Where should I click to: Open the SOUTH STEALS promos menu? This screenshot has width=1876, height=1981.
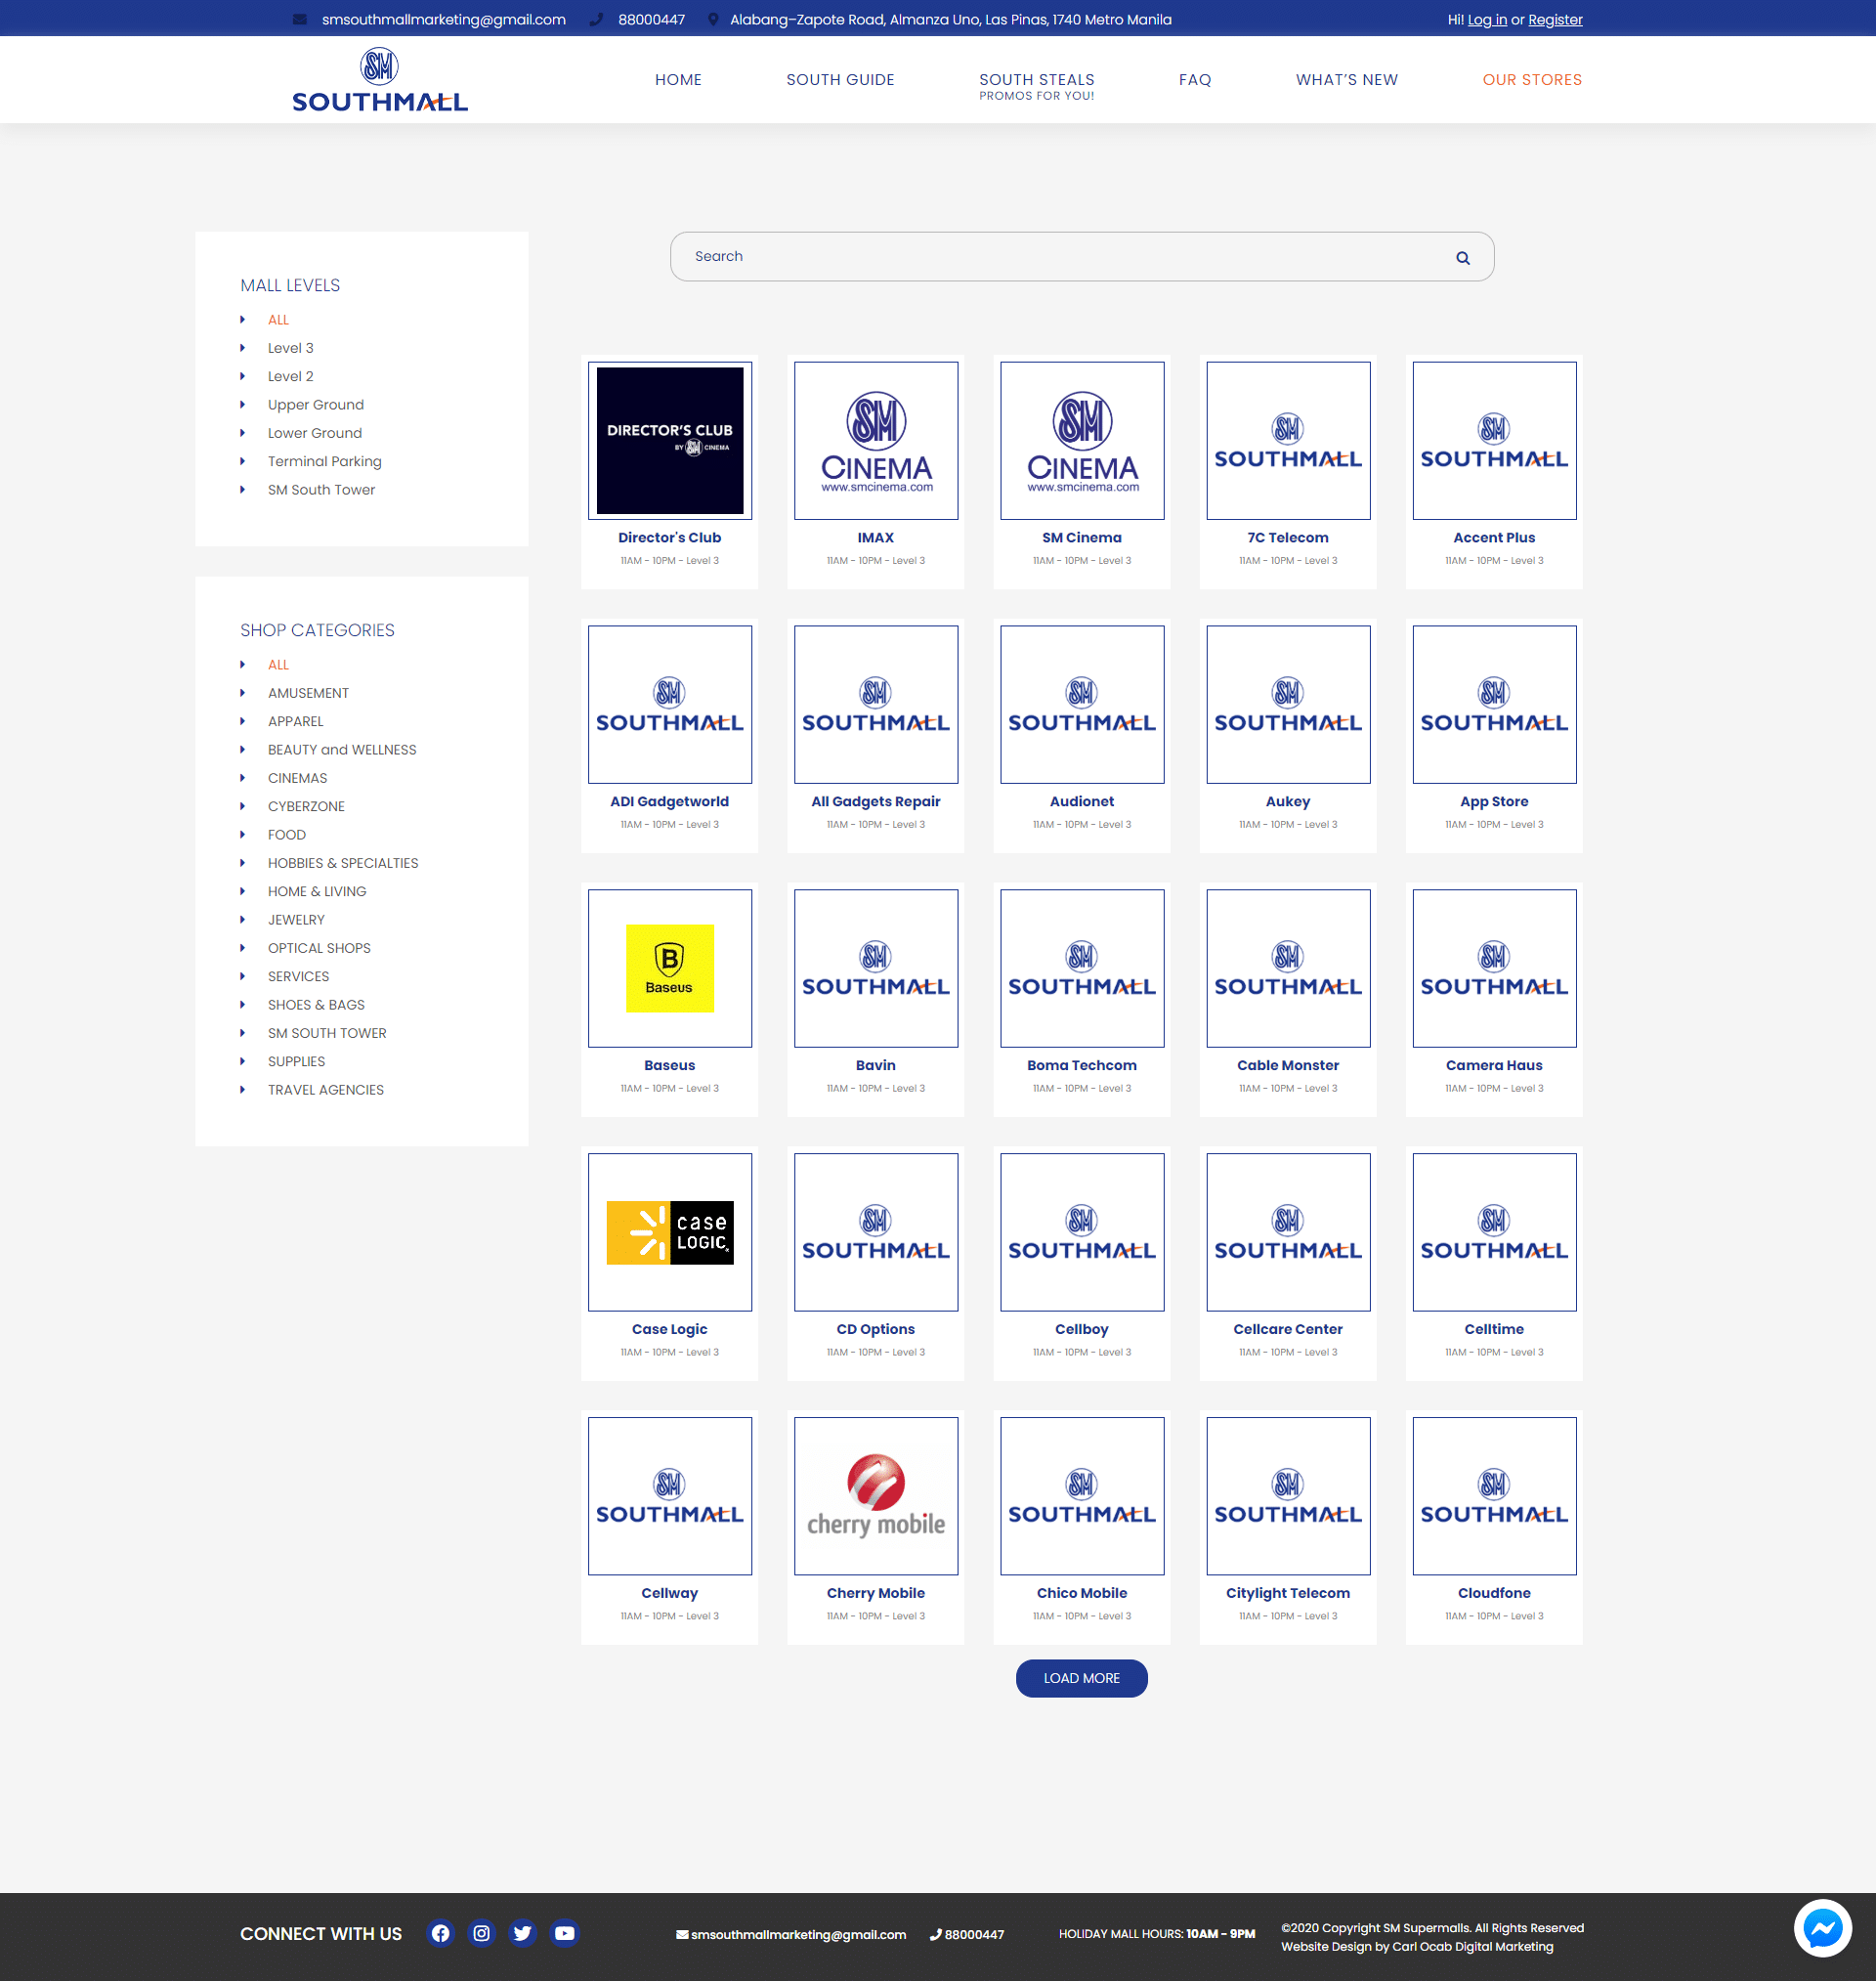tap(1036, 86)
